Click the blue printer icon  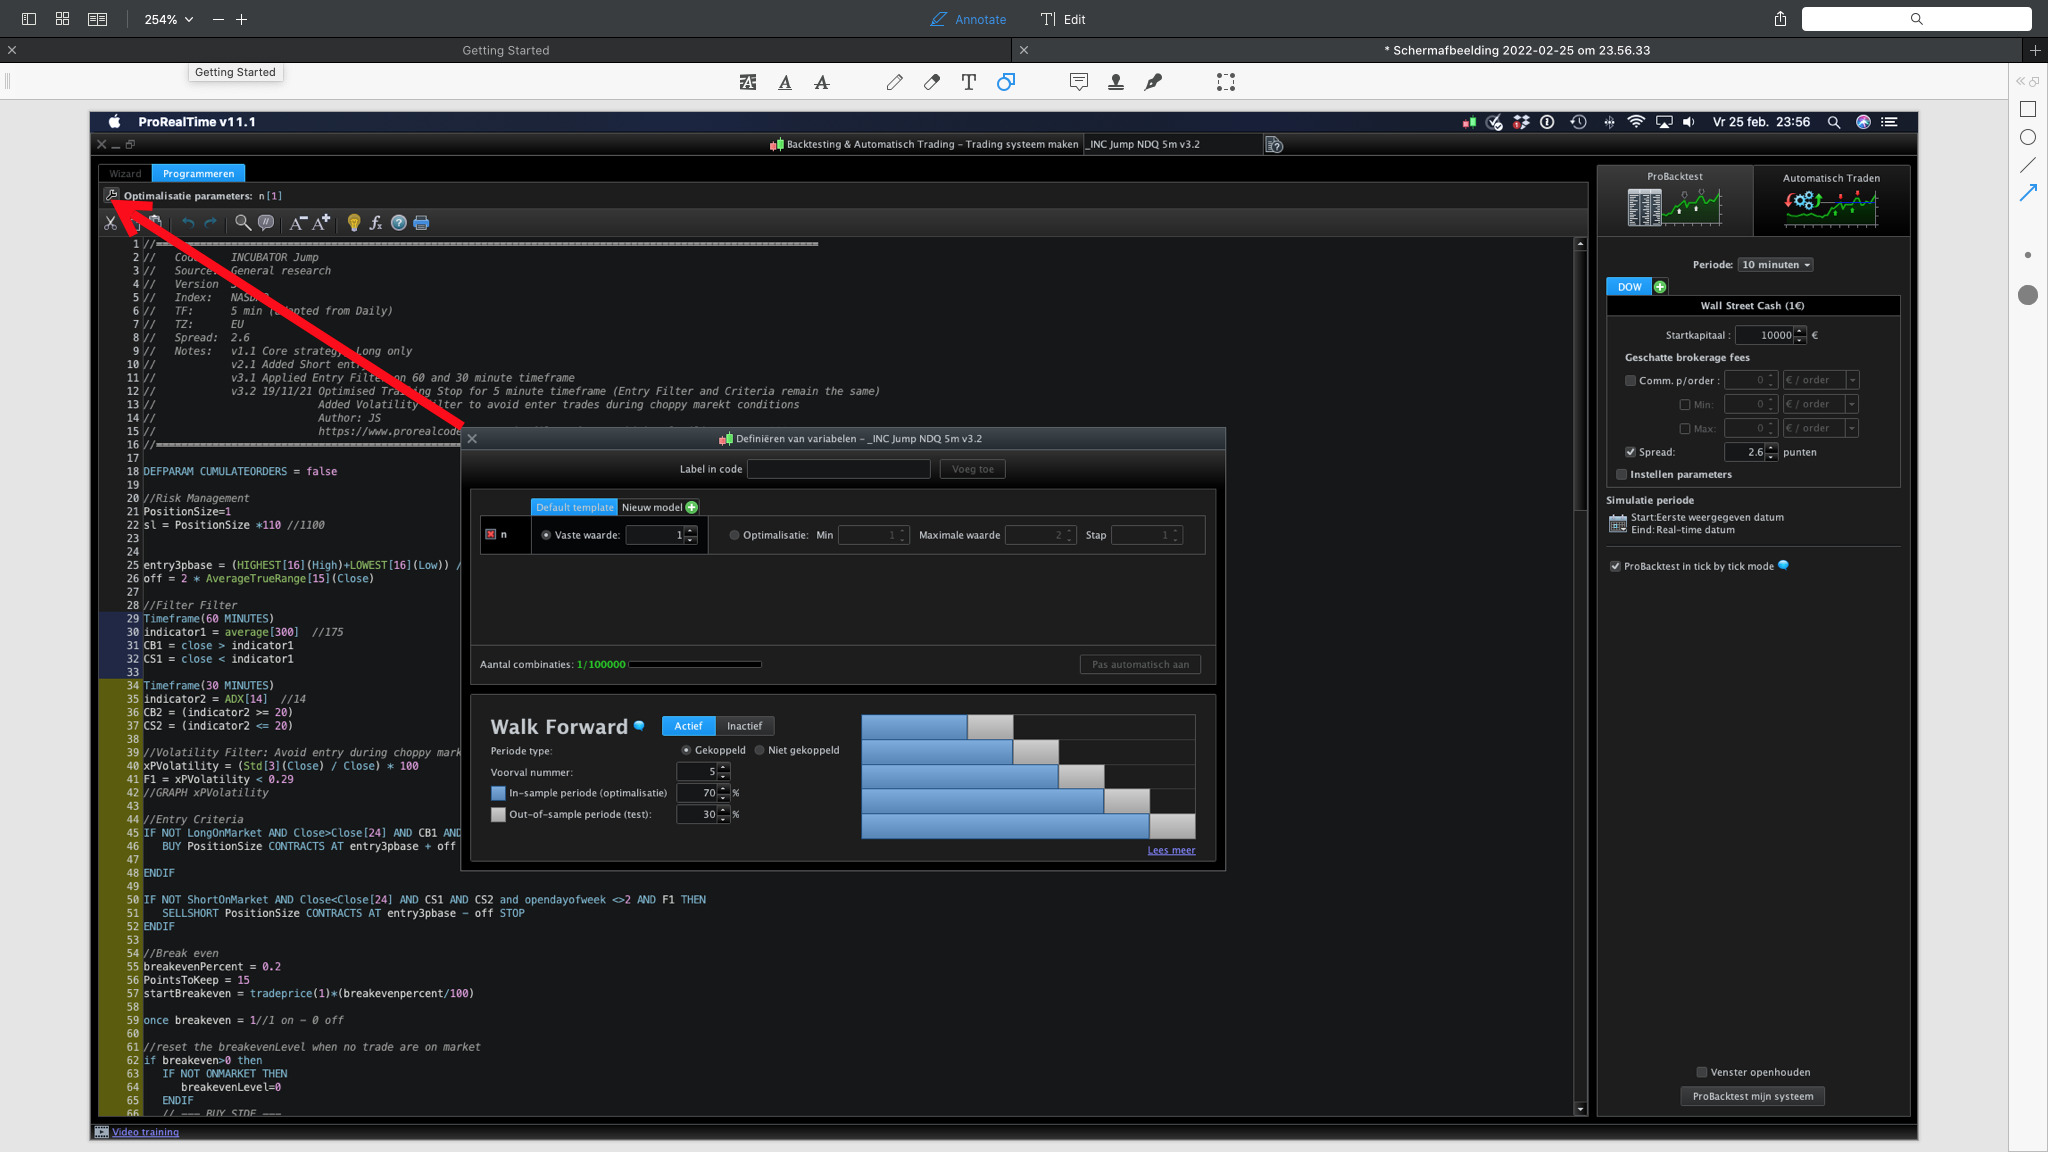pos(421,223)
